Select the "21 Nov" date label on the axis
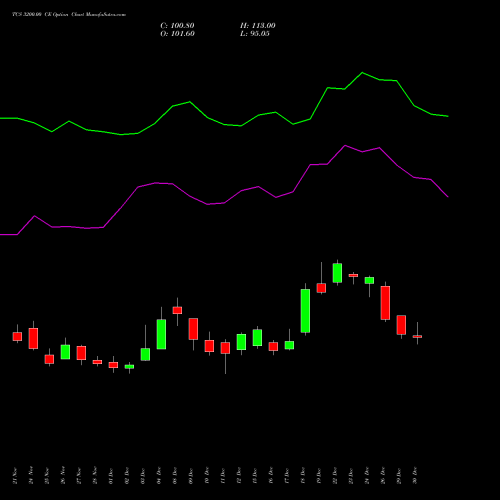This screenshot has height=500, width=500. (x=15, y=476)
